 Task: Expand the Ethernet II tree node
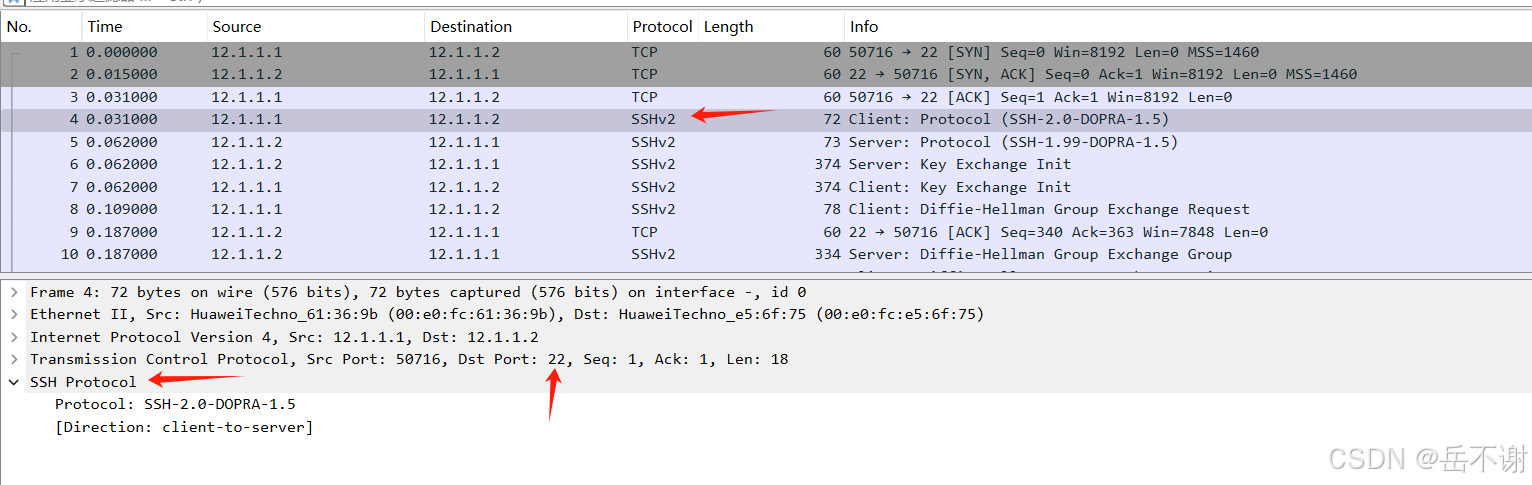(x=14, y=314)
